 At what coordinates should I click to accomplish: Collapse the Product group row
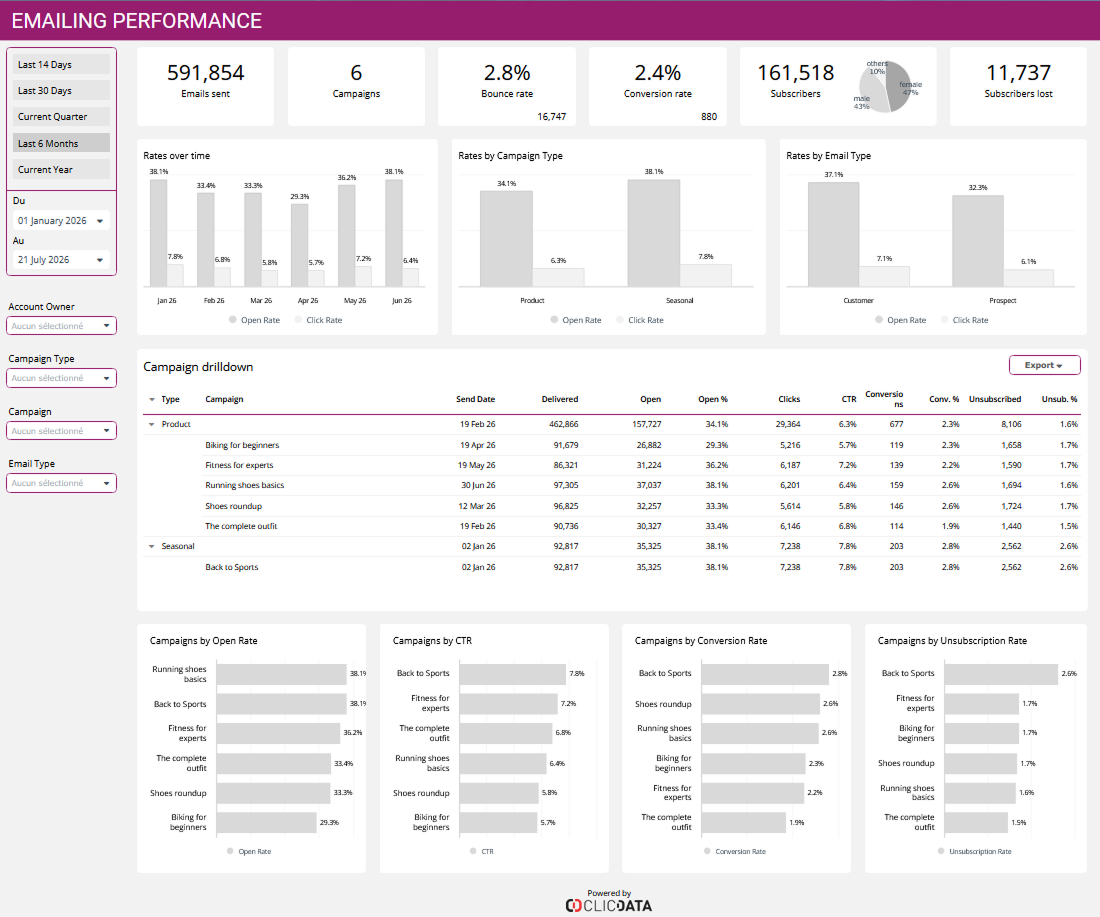(152, 424)
